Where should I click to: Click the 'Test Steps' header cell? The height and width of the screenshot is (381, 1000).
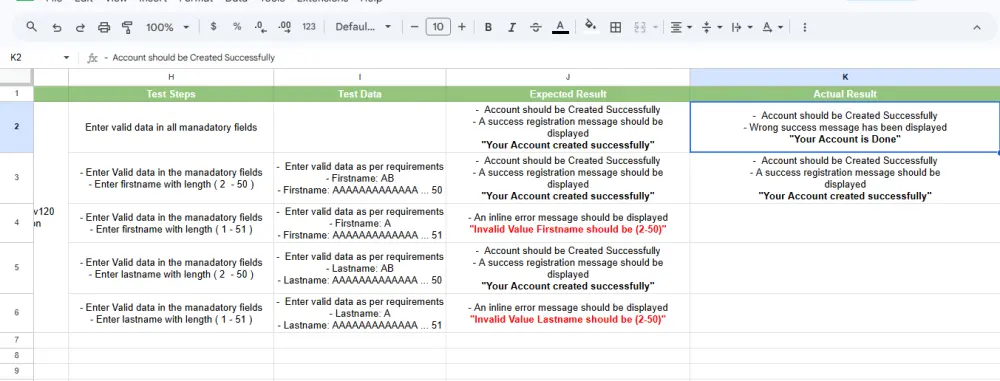(171, 94)
